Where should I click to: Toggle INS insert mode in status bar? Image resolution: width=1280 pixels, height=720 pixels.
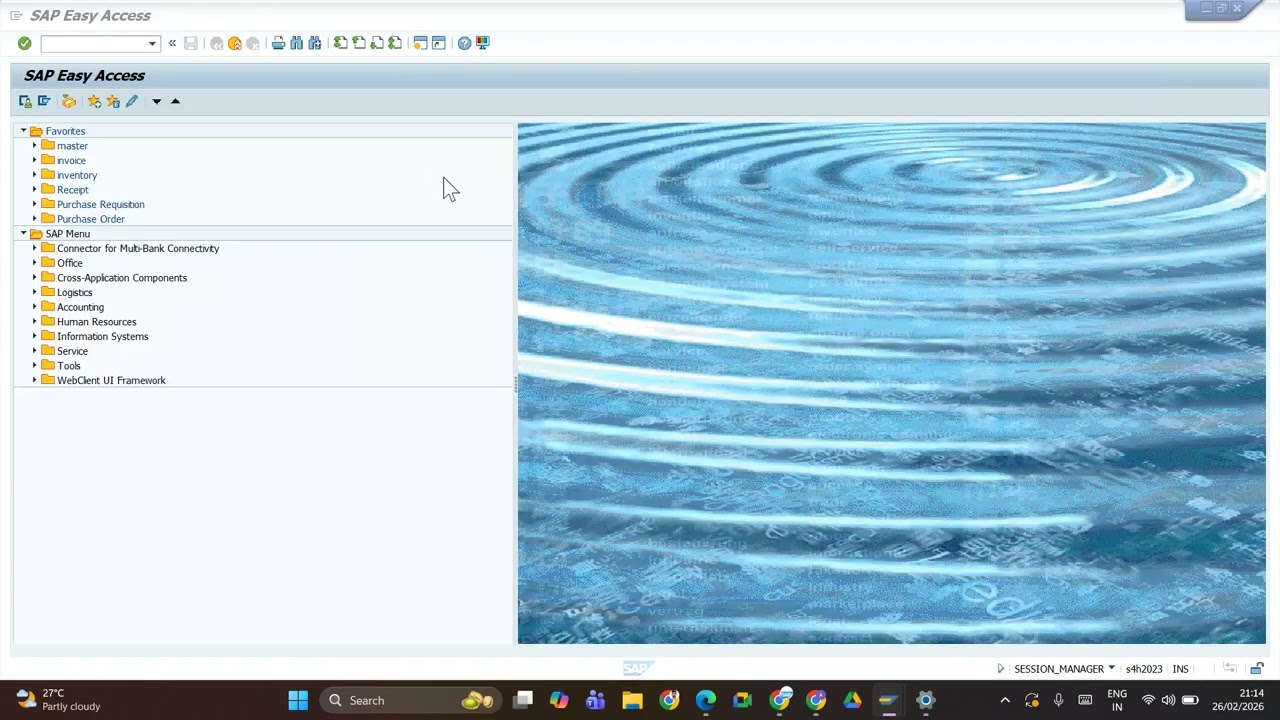click(1181, 669)
